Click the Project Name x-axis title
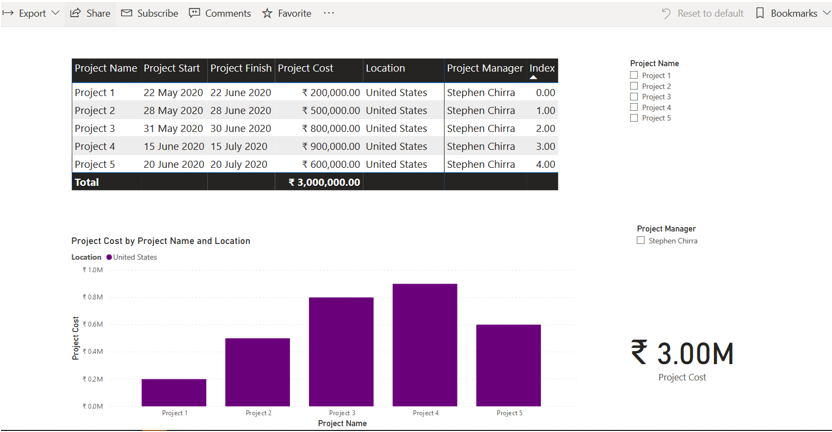Image resolution: width=832 pixels, height=432 pixels. coord(342,424)
